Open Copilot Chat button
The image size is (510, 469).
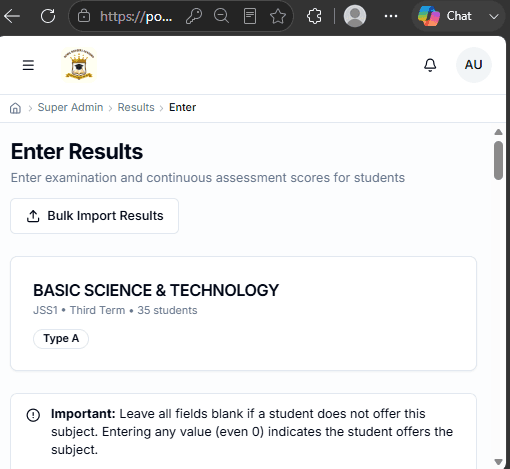(x=445, y=16)
